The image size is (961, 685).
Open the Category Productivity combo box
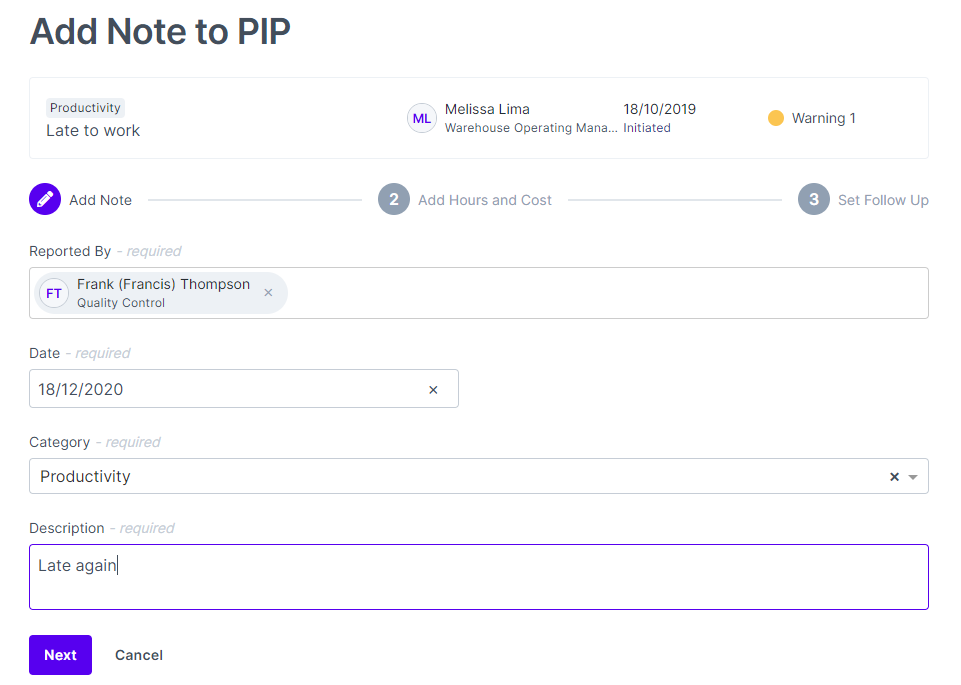click(450, 476)
